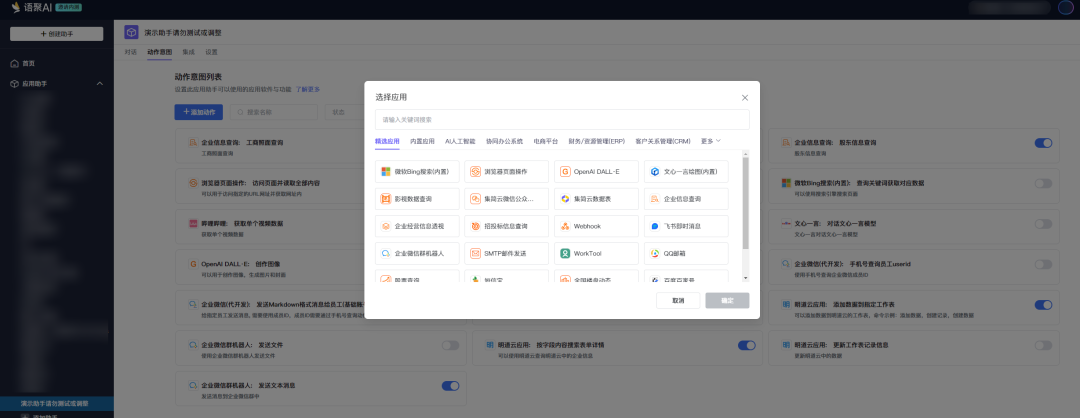Viewport: 1080px width, 418px height.
Task: Open the 状态 filter dropdown
Action: click(344, 112)
